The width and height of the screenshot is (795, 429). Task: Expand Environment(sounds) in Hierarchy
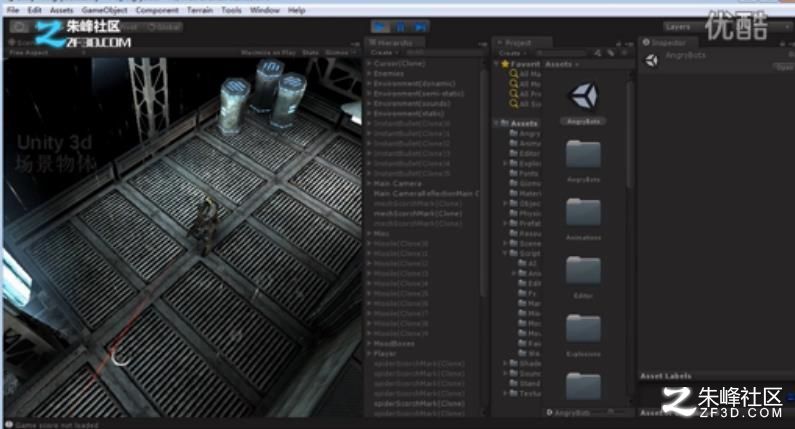(370, 103)
